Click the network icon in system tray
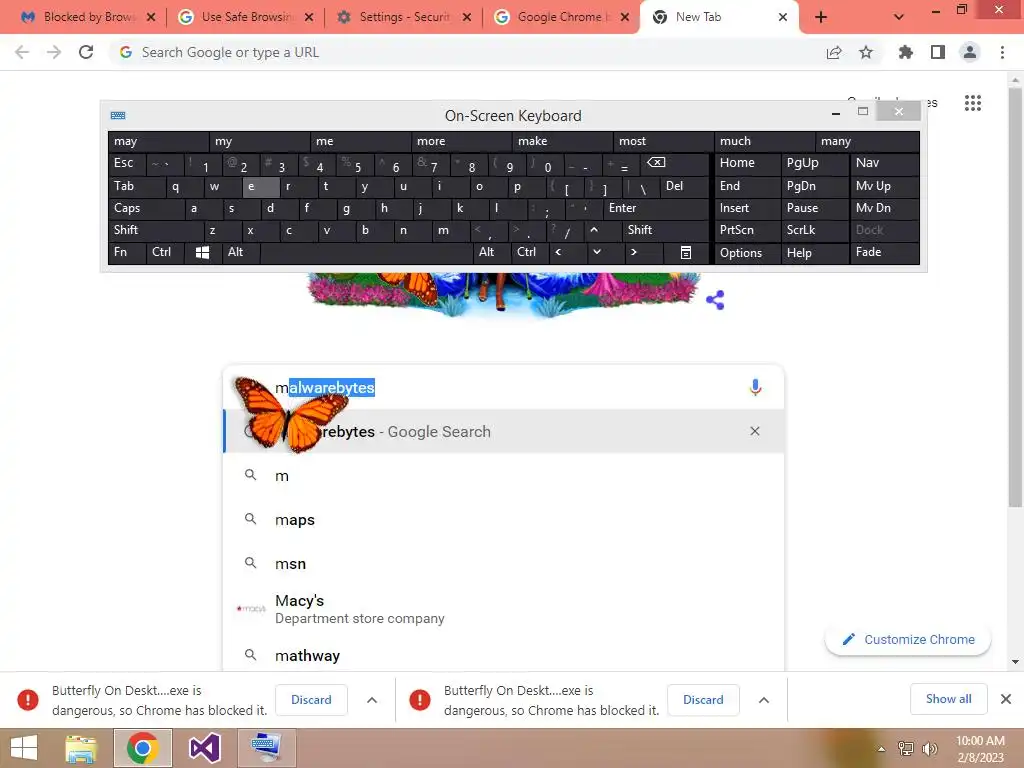 (906, 749)
